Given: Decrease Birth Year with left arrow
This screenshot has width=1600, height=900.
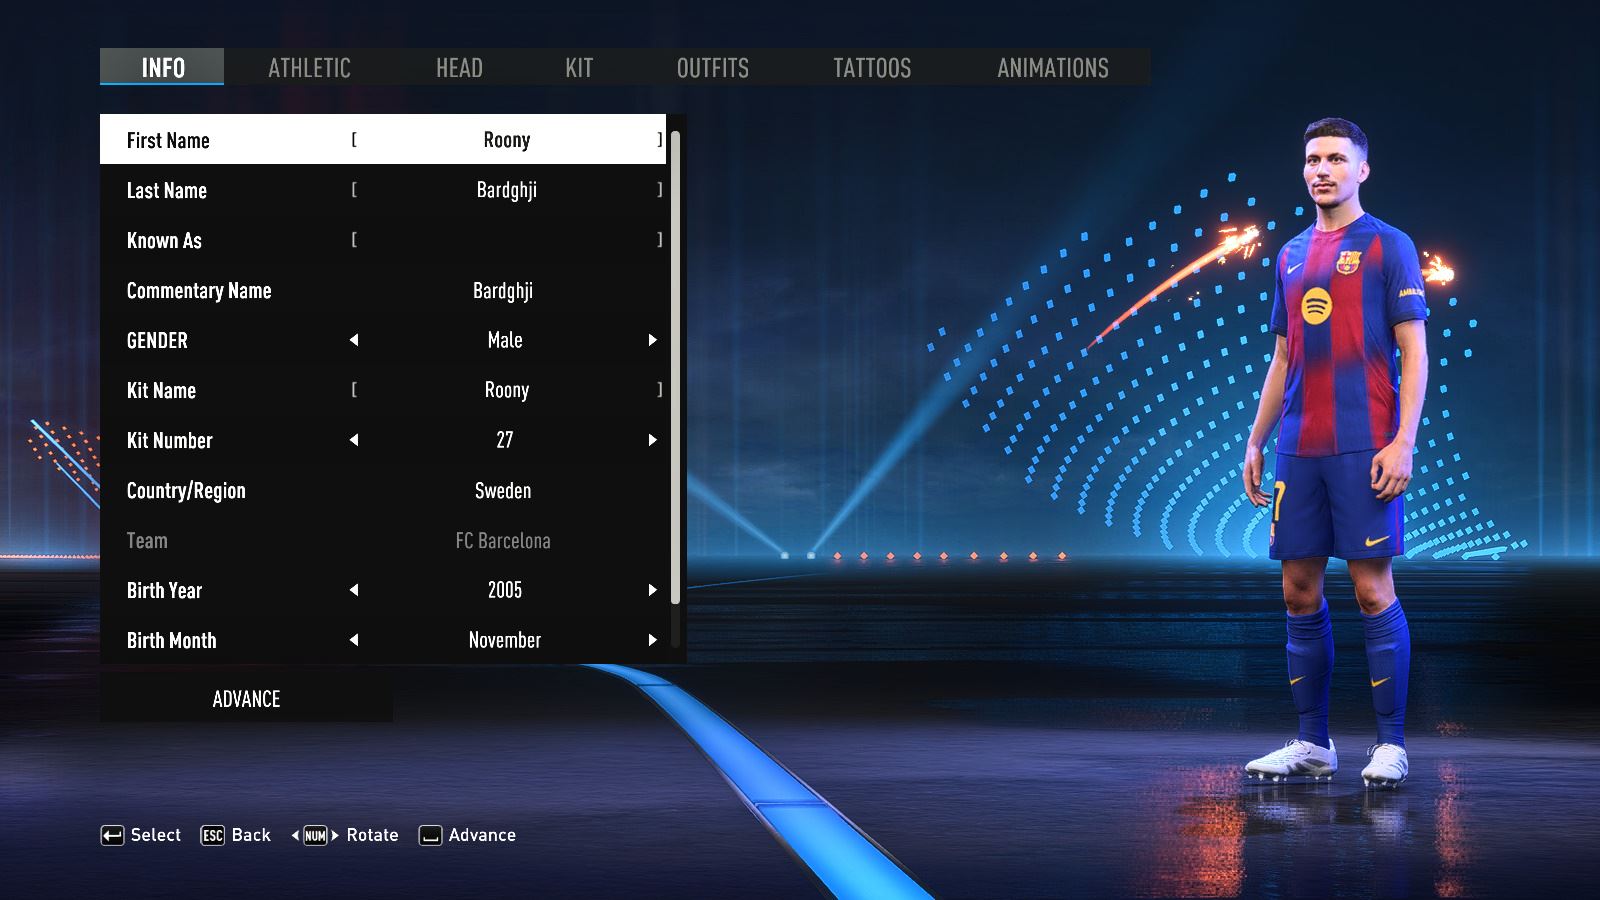Looking at the screenshot, I should (x=354, y=590).
